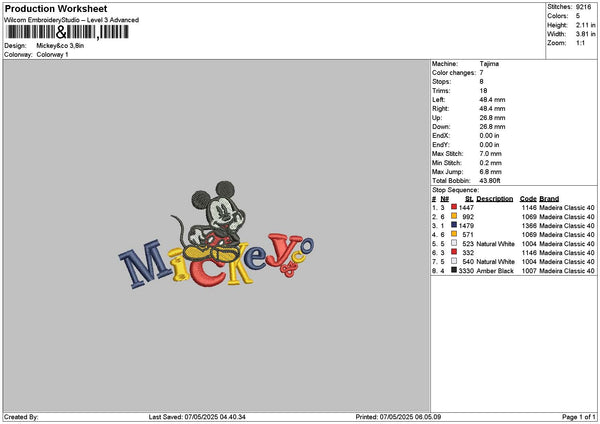This screenshot has height=424, width=600.
Task: Click the 'Up:' value 26.8 mm
Action: coord(492,118)
